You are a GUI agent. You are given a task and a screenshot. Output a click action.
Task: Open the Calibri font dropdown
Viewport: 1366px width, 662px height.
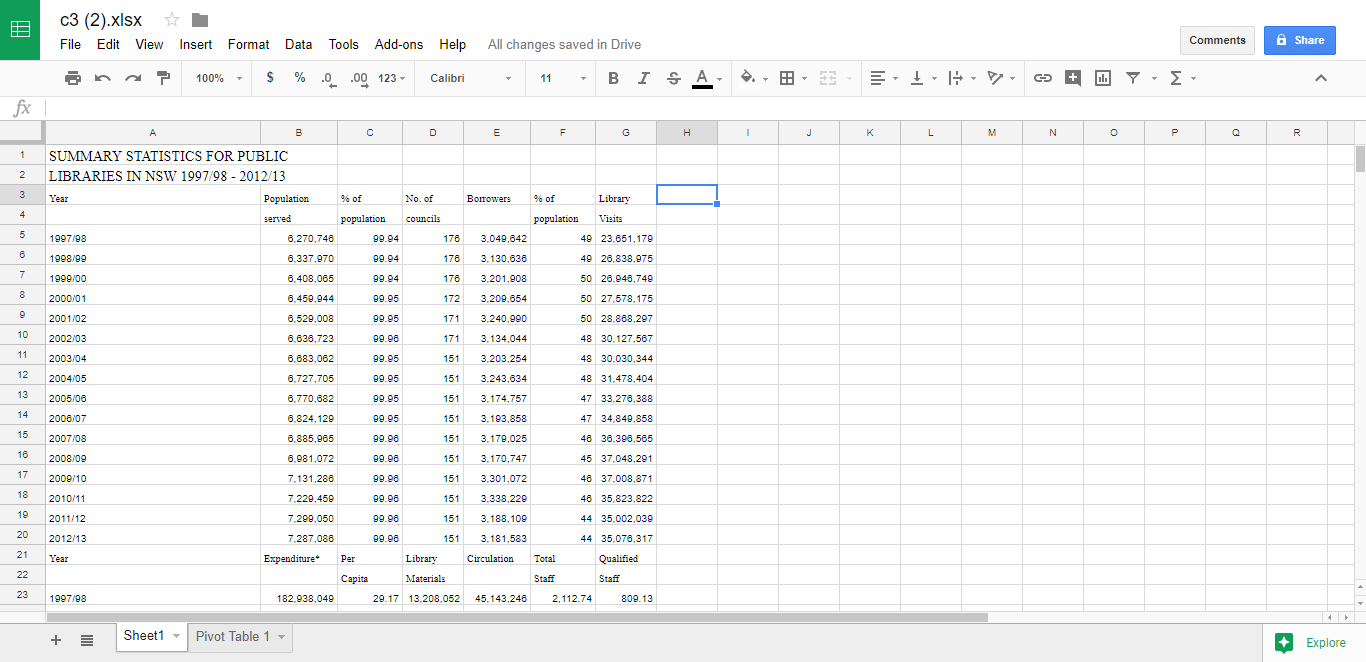coord(470,78)
